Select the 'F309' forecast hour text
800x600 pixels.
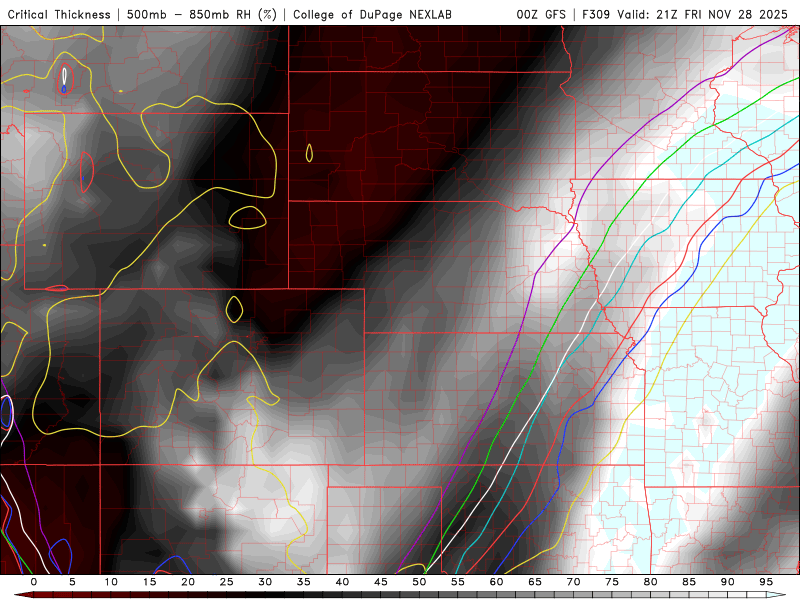[596, 14]
